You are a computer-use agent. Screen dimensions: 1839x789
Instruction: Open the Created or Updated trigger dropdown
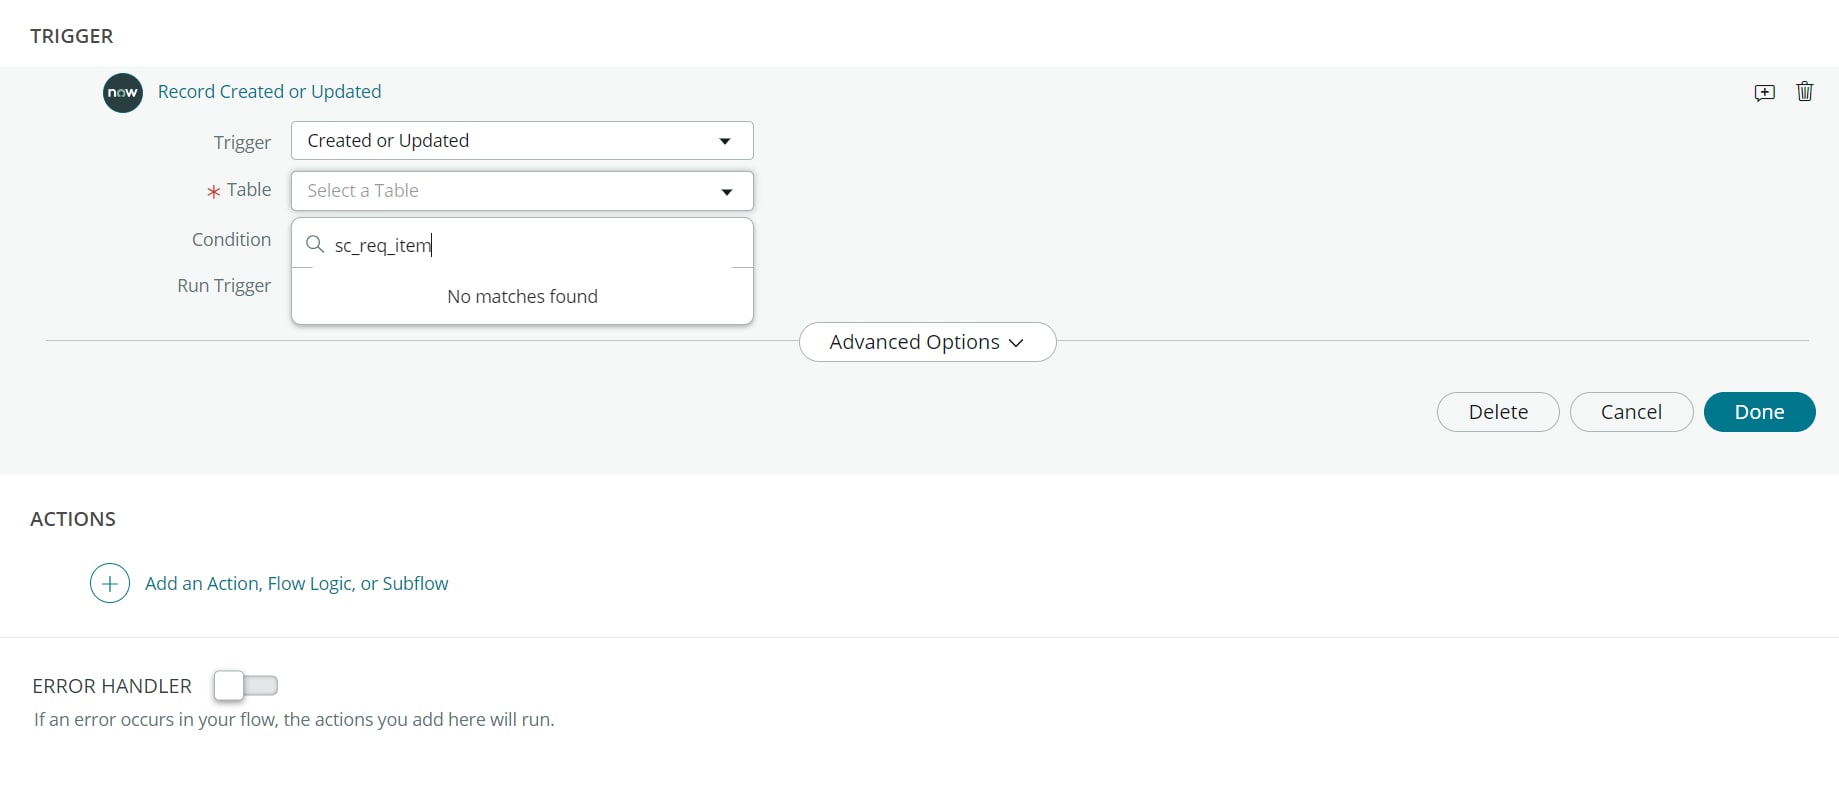pos(520,140)
